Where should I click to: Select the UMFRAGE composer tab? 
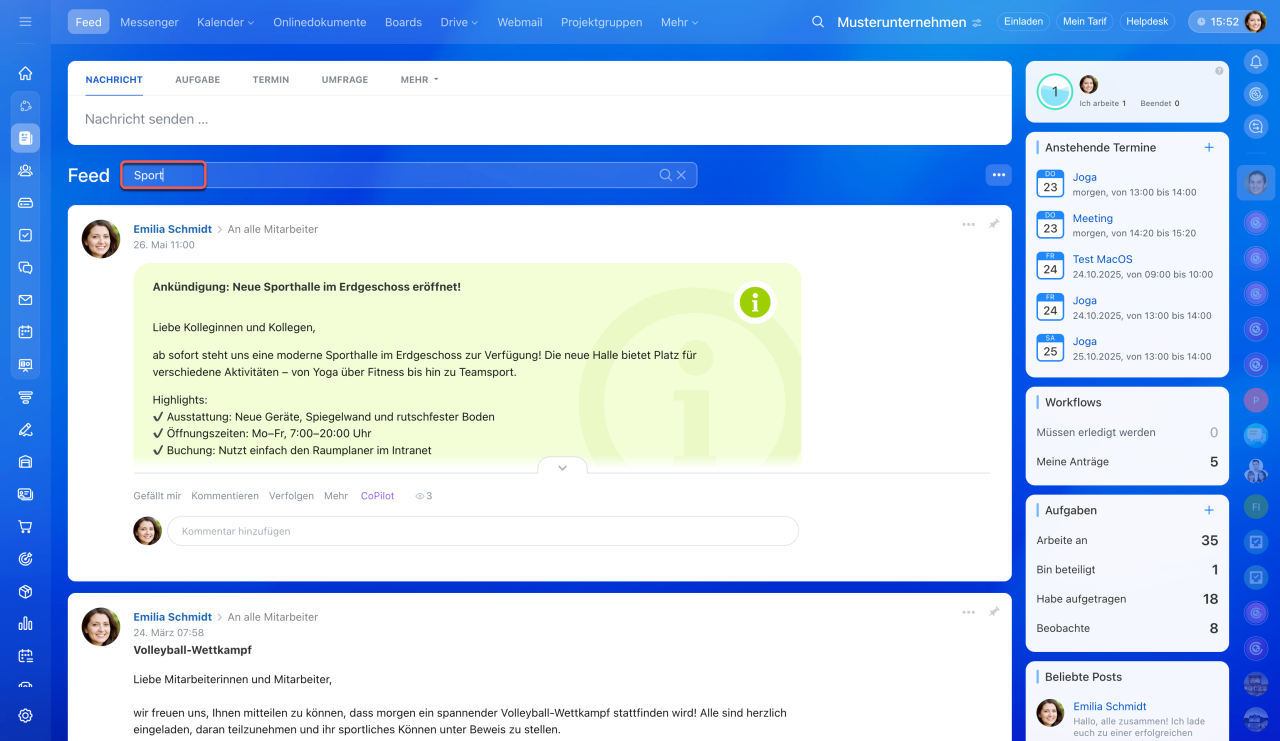pyautogui.click(x=345, y=80)
